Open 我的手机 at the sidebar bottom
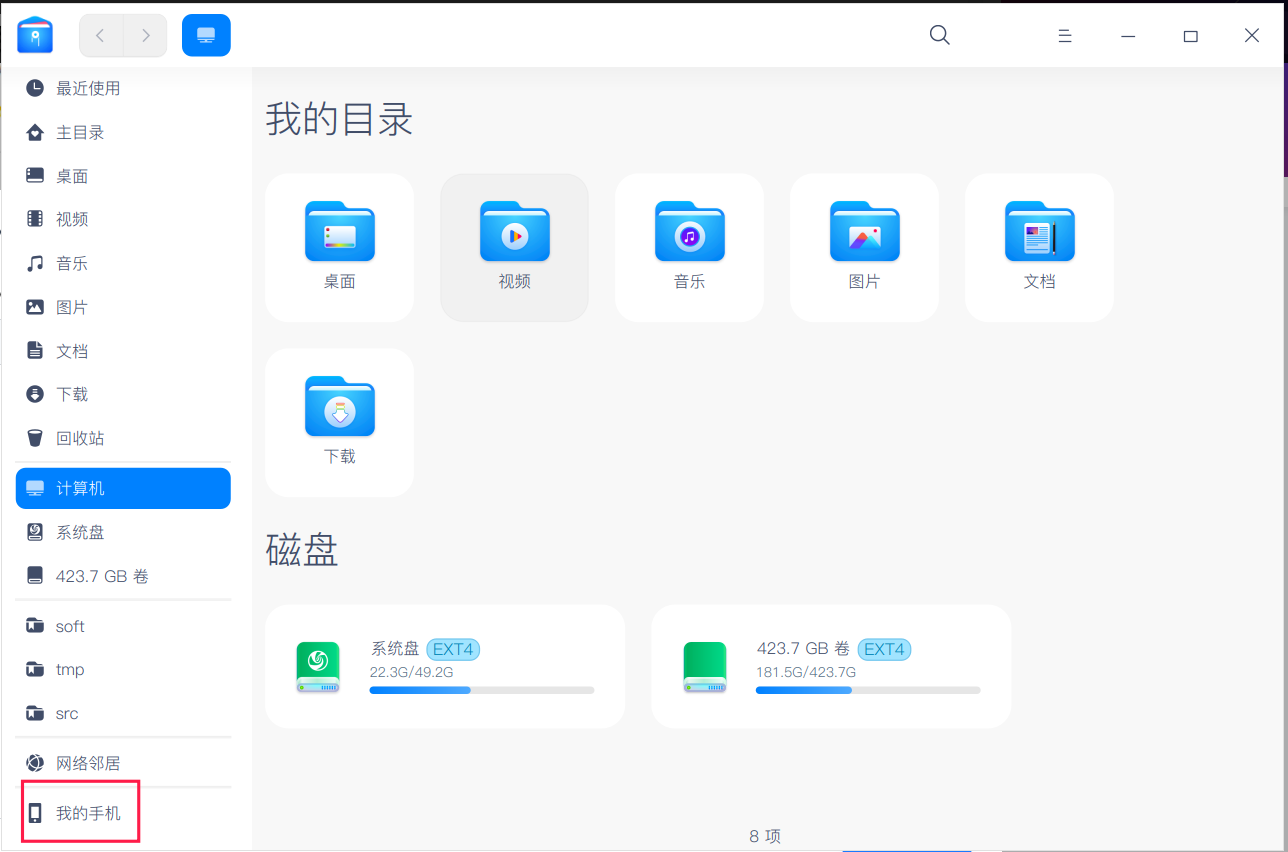This screenshot has height=852, width=1288. [x=86, y=812]
